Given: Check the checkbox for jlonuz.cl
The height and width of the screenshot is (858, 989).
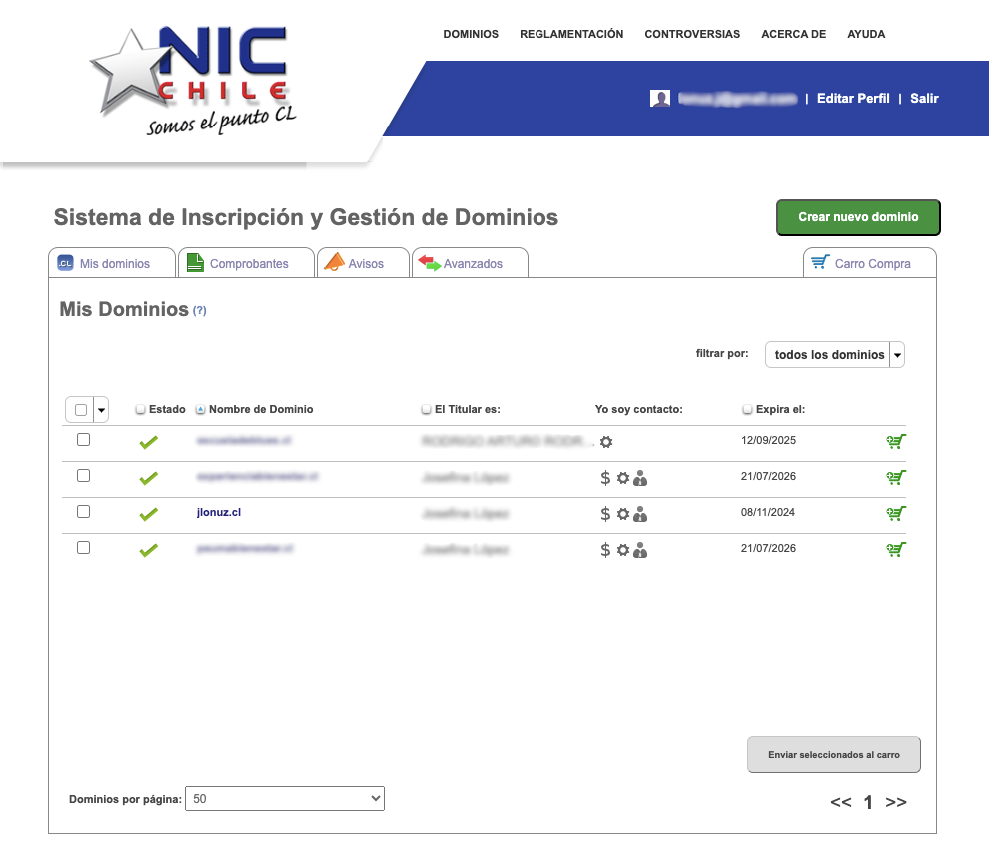Looking at the screenshot, I should [83, 511].
